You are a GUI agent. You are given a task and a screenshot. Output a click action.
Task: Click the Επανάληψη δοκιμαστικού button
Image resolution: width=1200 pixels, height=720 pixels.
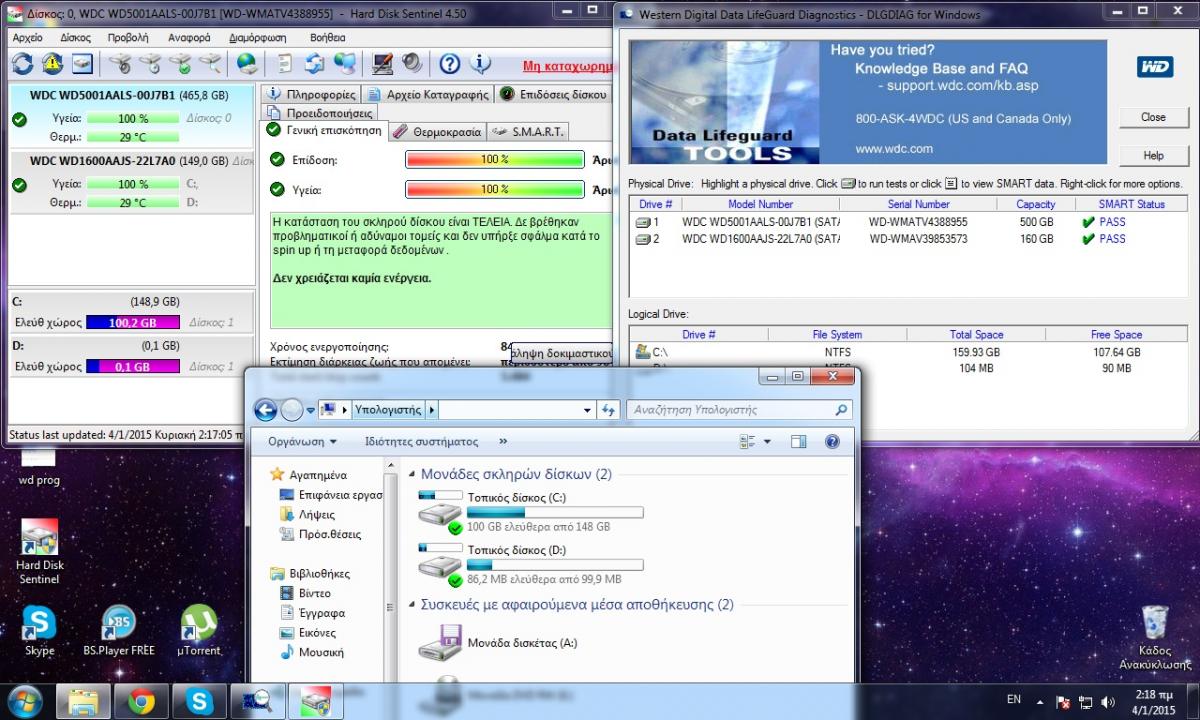tap(560, 353)
